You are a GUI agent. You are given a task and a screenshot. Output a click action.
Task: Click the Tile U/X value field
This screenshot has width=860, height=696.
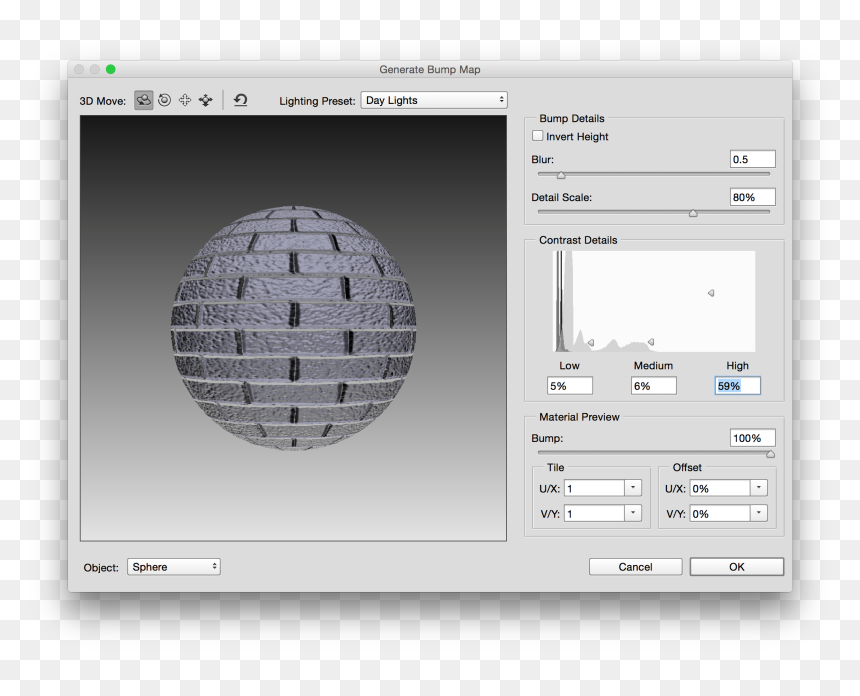[x=595, y=488]
